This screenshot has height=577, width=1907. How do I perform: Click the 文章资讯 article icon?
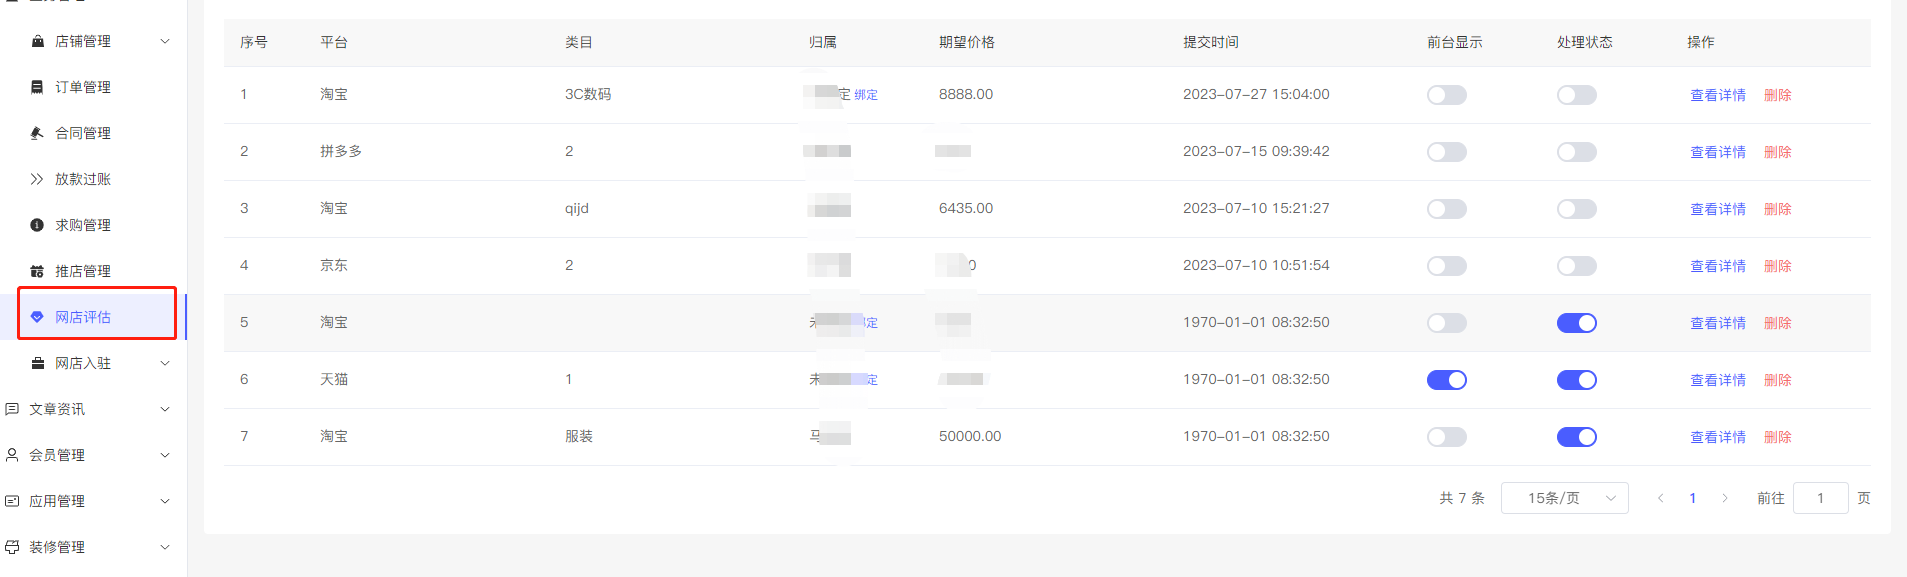[12, 409]
